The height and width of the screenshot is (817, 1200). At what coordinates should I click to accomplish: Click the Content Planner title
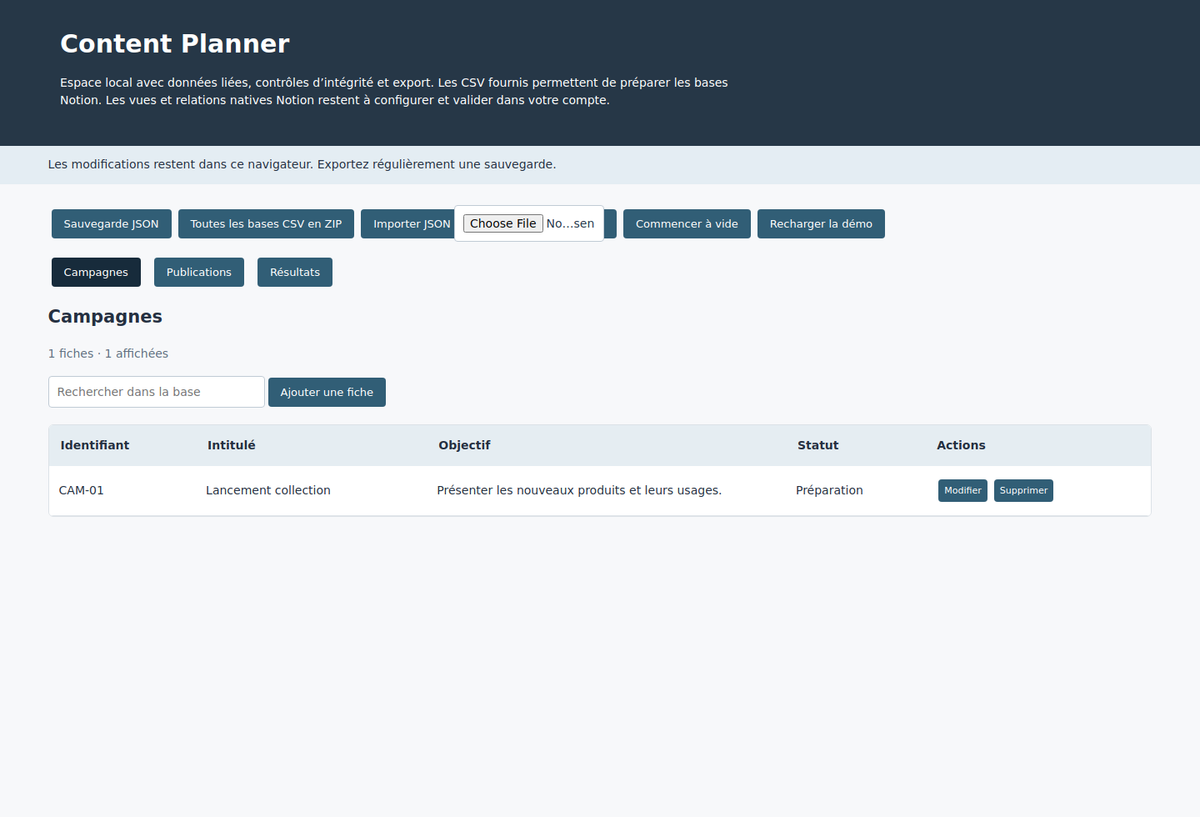click(x=175, y=44)
